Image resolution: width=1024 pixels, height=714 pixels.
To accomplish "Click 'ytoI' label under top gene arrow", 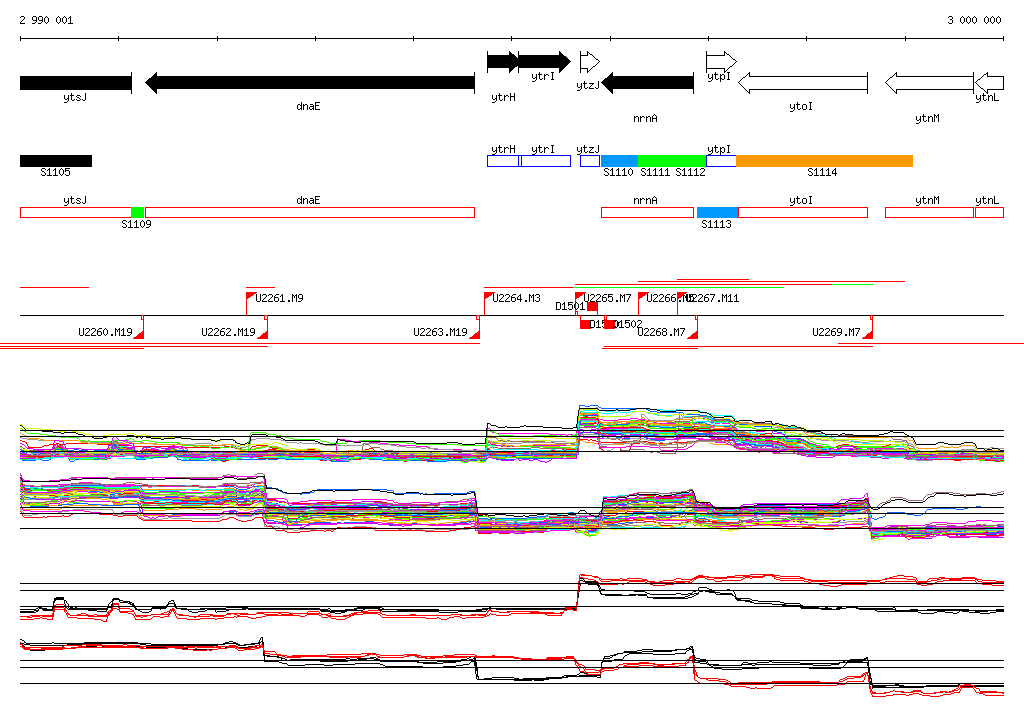I will click(x=801, y=106).
